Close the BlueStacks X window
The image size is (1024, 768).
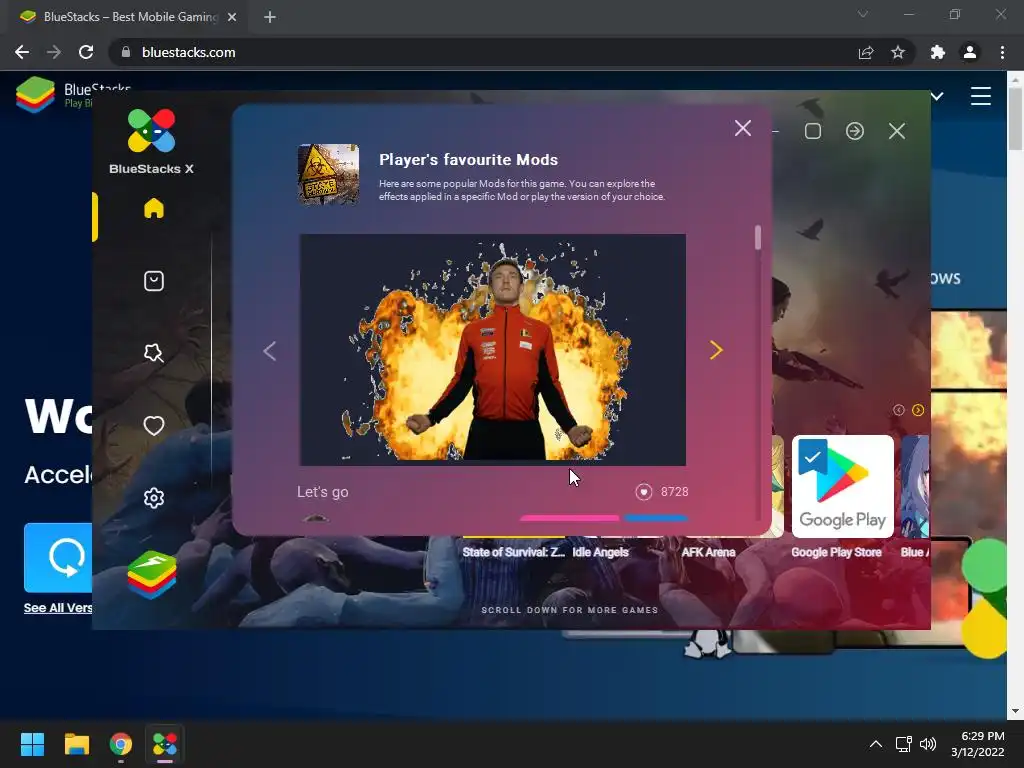pos(897,131)
